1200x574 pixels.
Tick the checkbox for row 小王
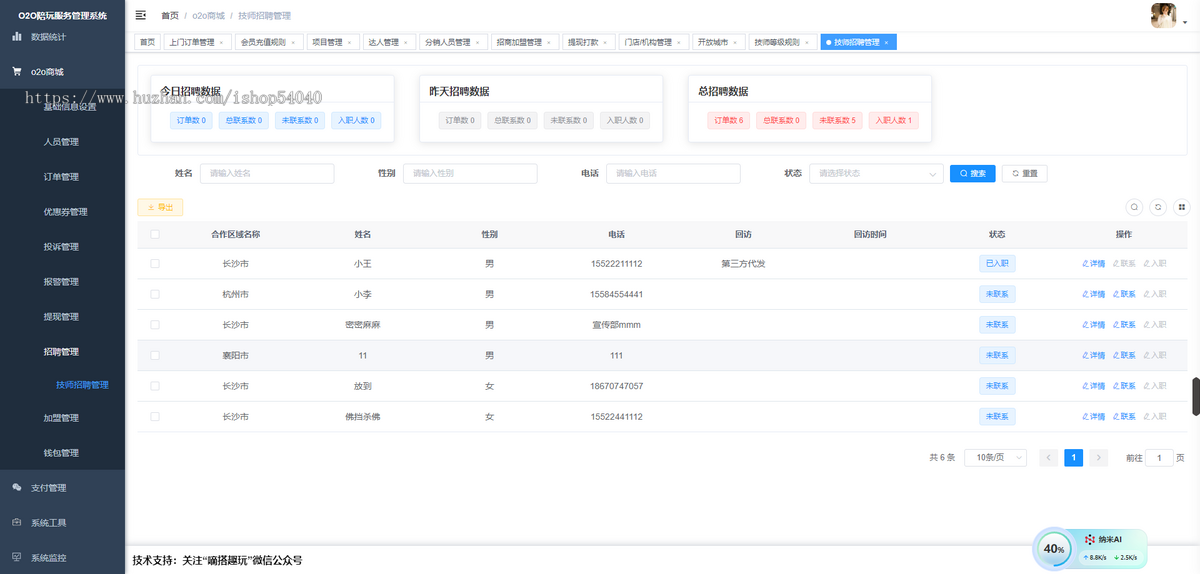154,264
